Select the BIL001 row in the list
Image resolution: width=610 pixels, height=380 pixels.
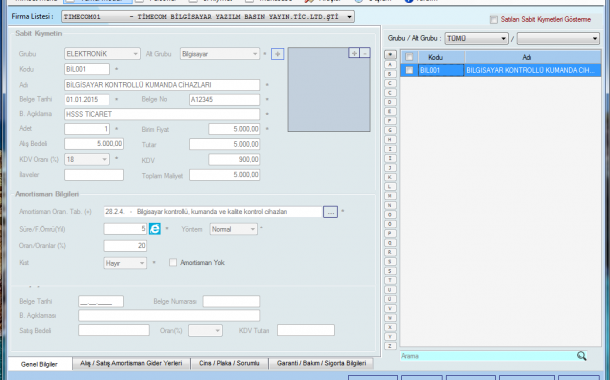[501, 70]
